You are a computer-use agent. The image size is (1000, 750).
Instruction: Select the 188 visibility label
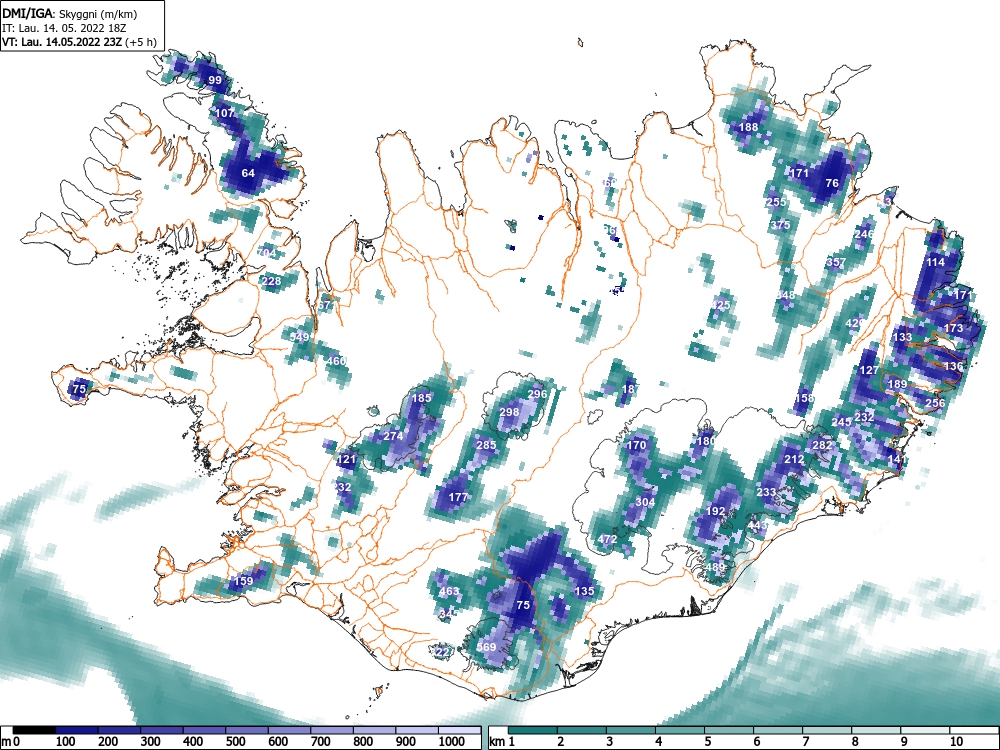point(748,127)
